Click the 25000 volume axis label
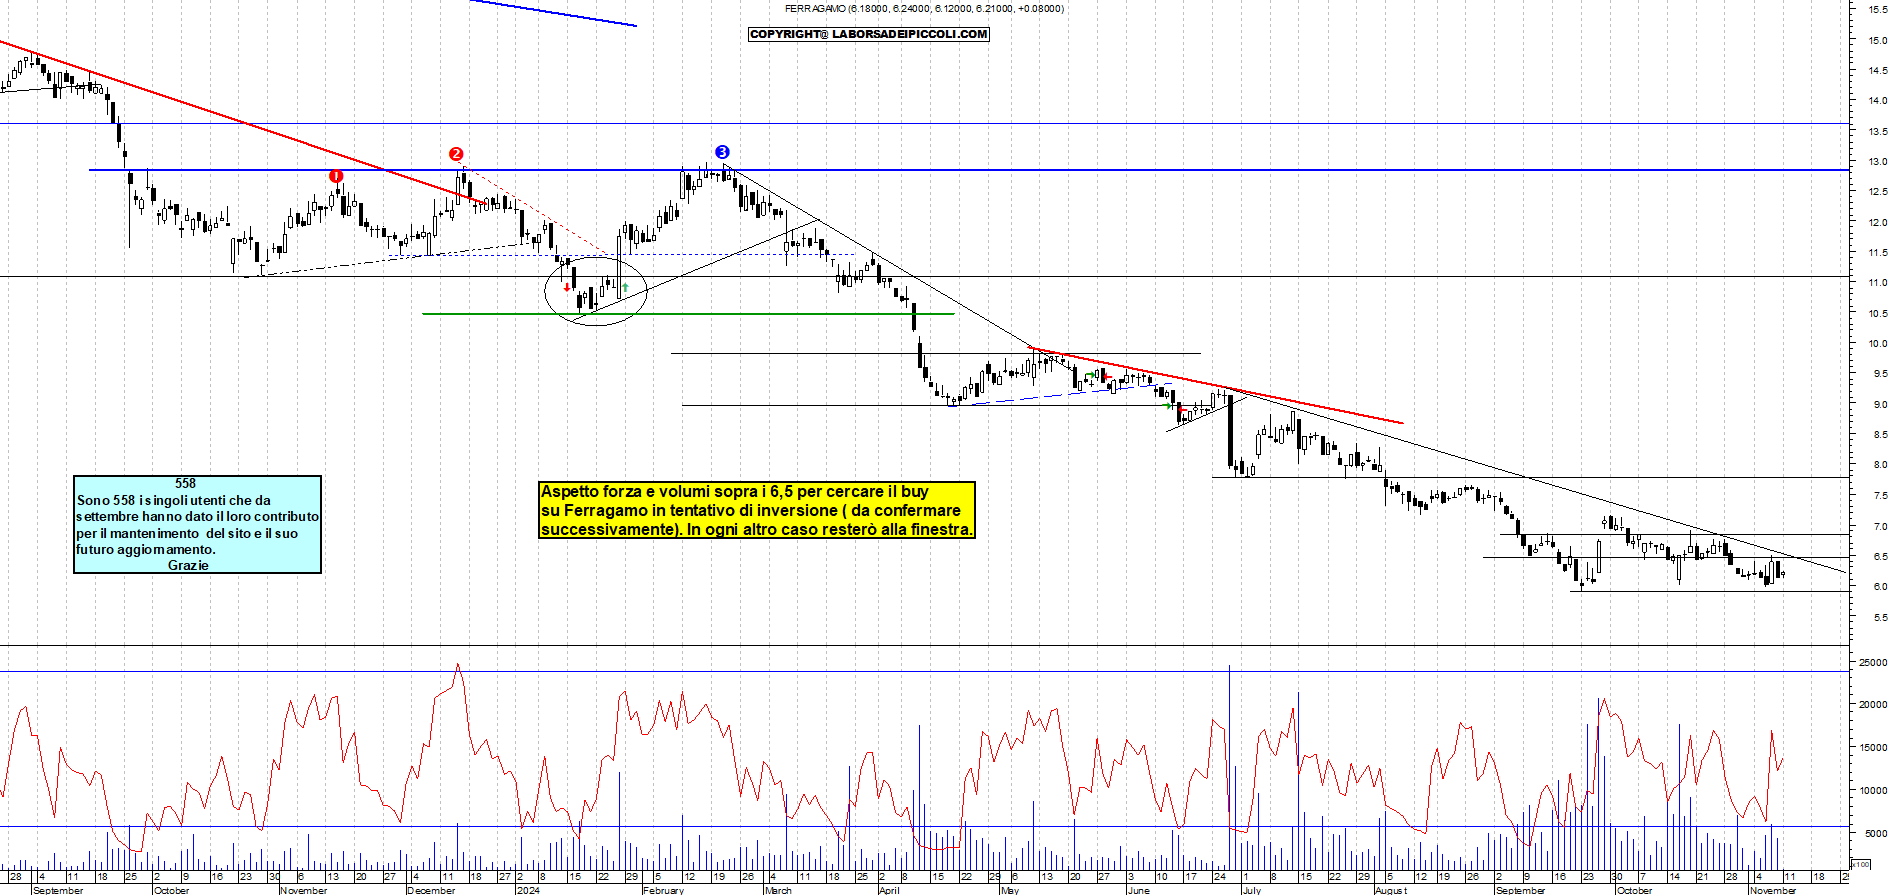Viewport: 1890px width, 895px height. pos(1872,662)
